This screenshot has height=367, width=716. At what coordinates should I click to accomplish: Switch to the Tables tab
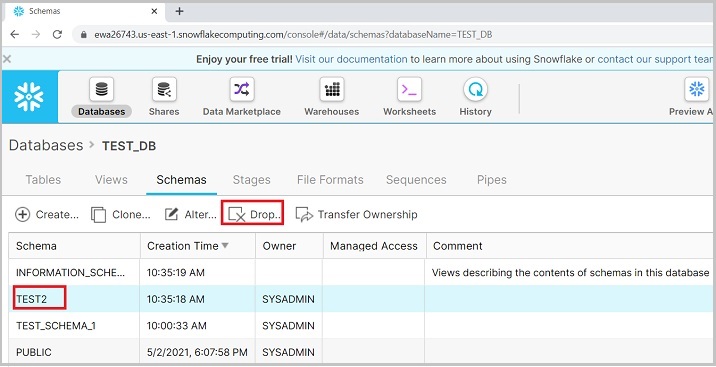43,179
